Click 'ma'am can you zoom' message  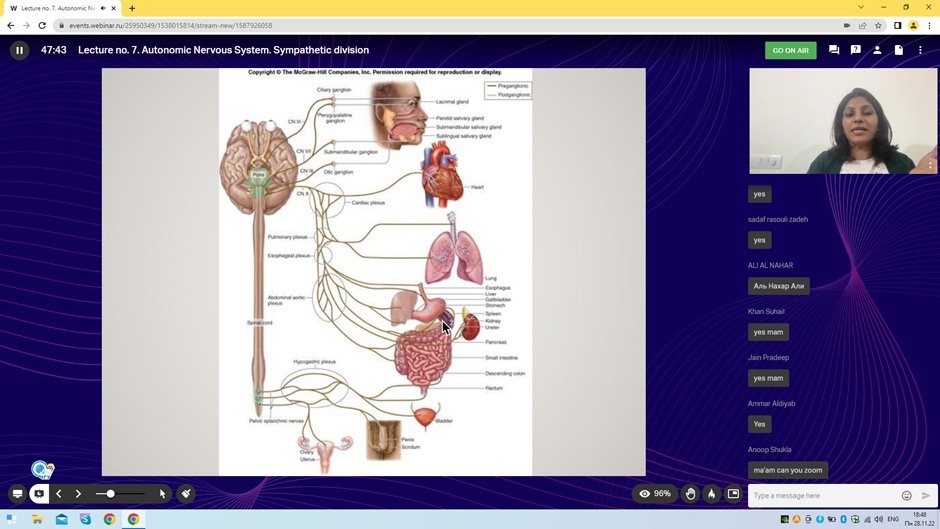pos(788,470)
